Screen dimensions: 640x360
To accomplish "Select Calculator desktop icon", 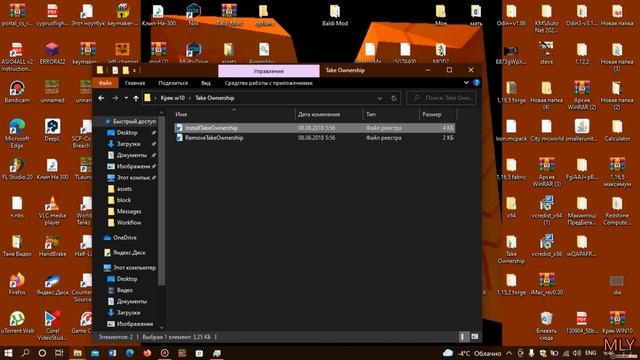I will click(617, 130).
